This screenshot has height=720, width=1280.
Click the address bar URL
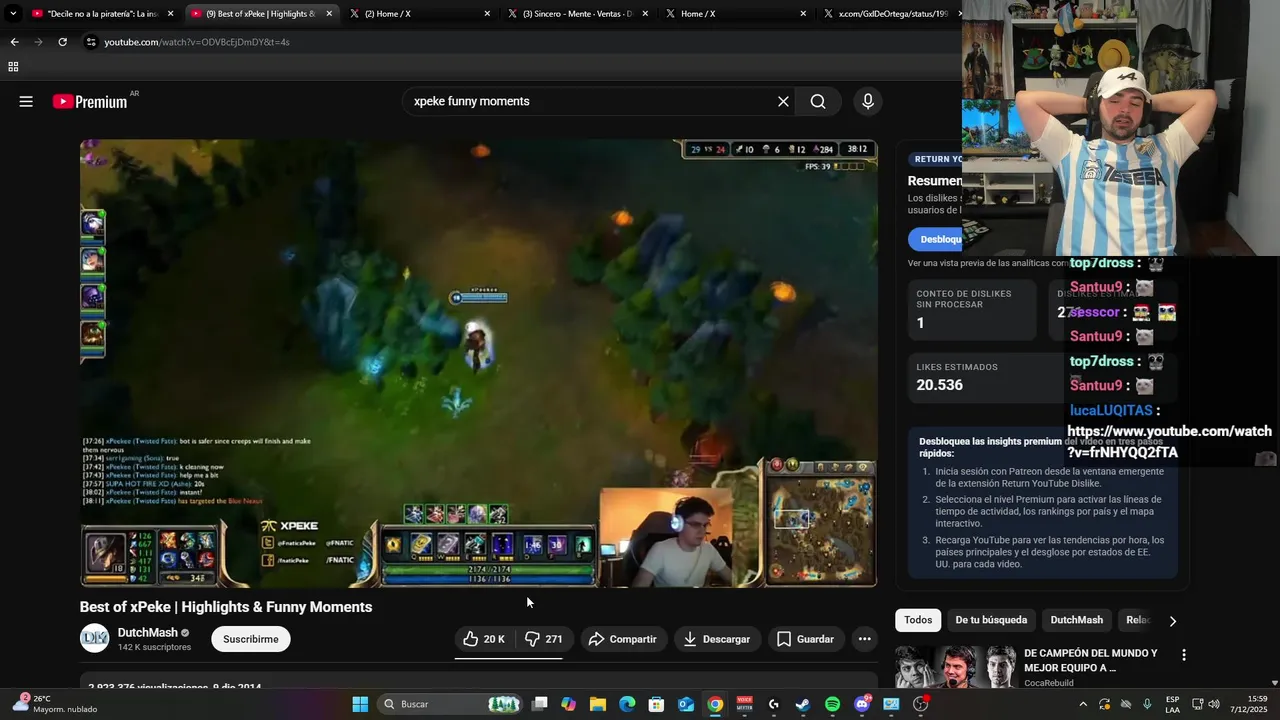tap(197, 42)
